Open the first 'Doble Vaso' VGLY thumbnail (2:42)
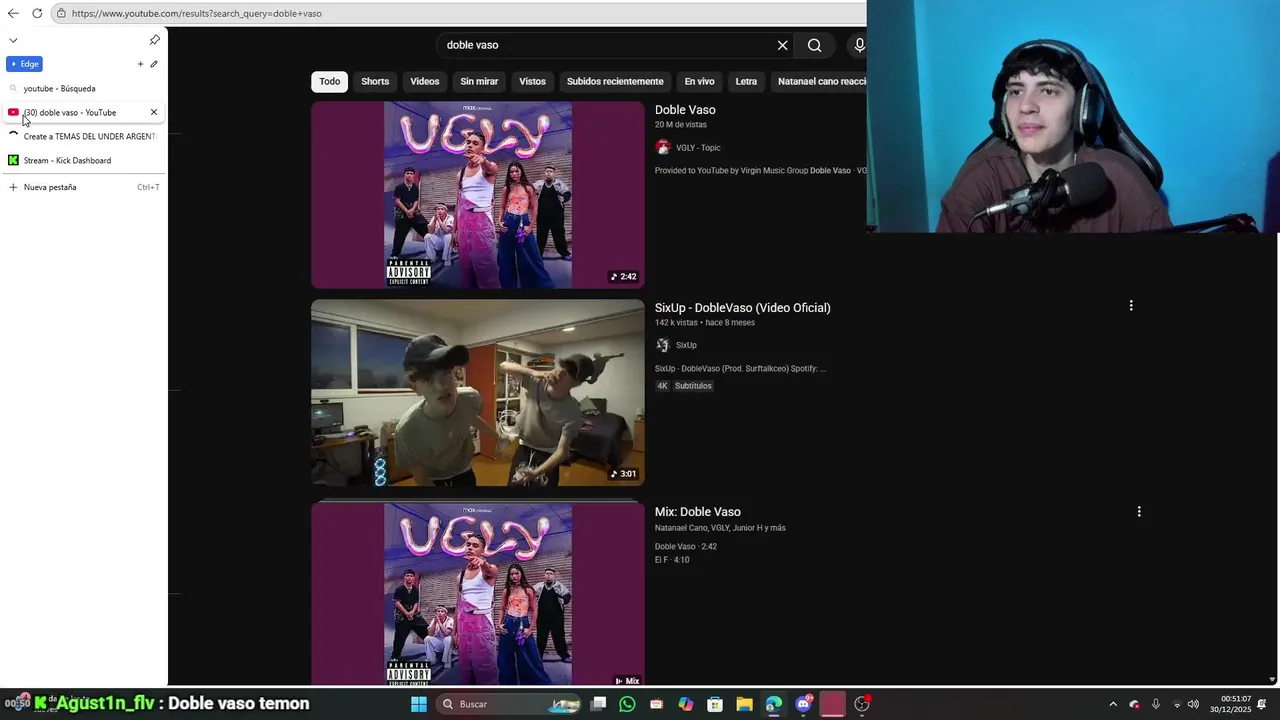 pos(477,195)
